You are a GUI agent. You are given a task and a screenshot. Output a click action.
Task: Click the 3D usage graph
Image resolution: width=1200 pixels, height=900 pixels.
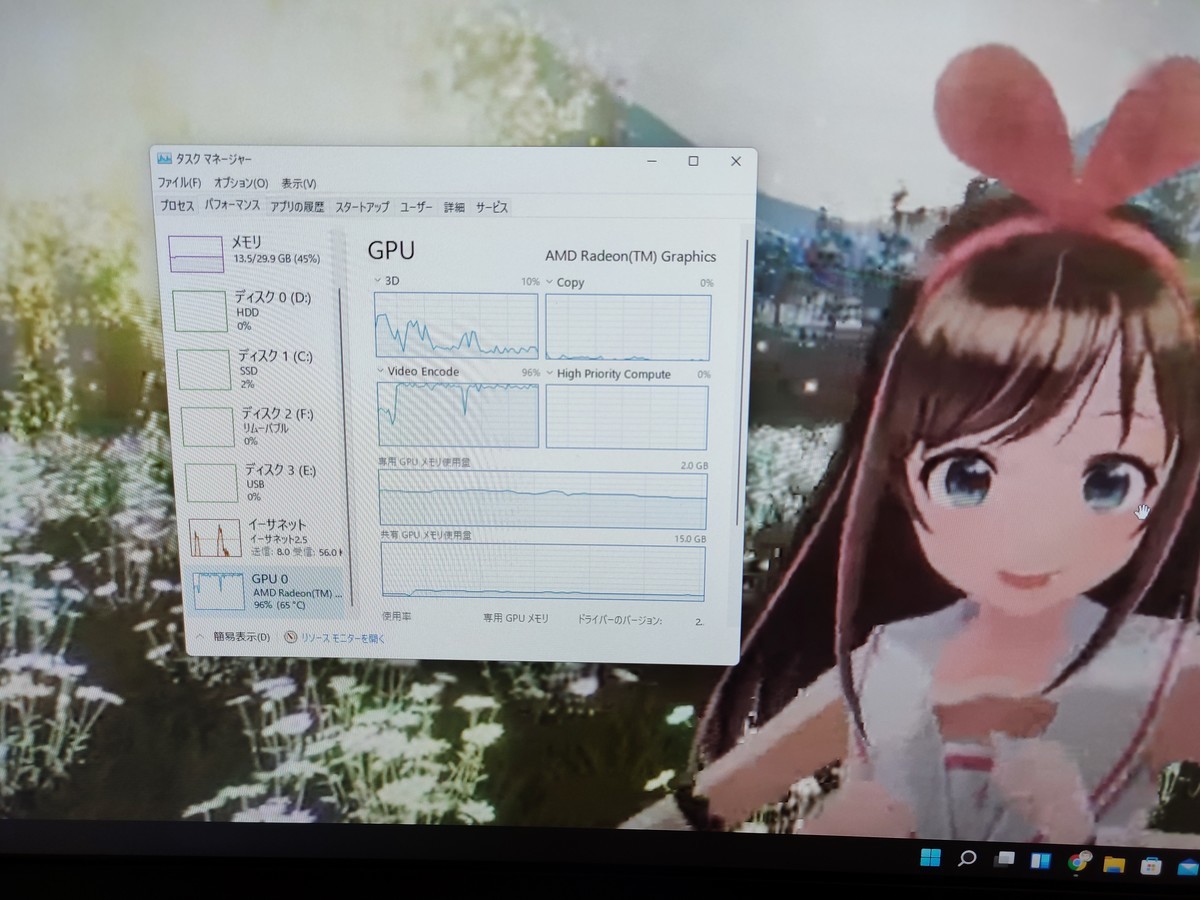coord(457,325)
